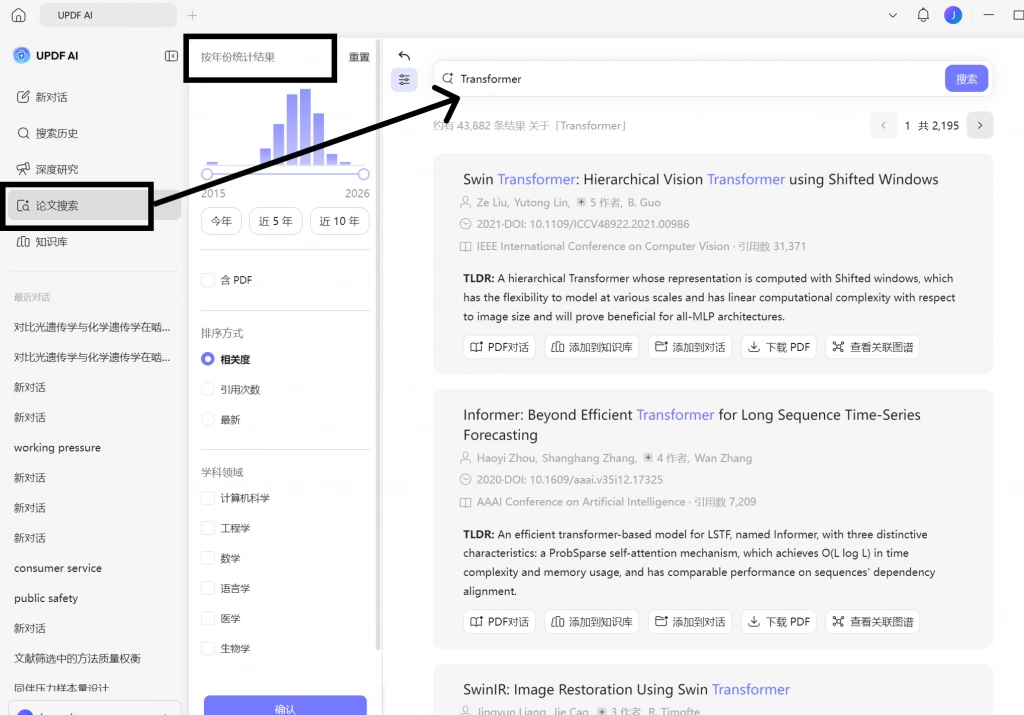Open the notifications bell

tap(923, 15)
